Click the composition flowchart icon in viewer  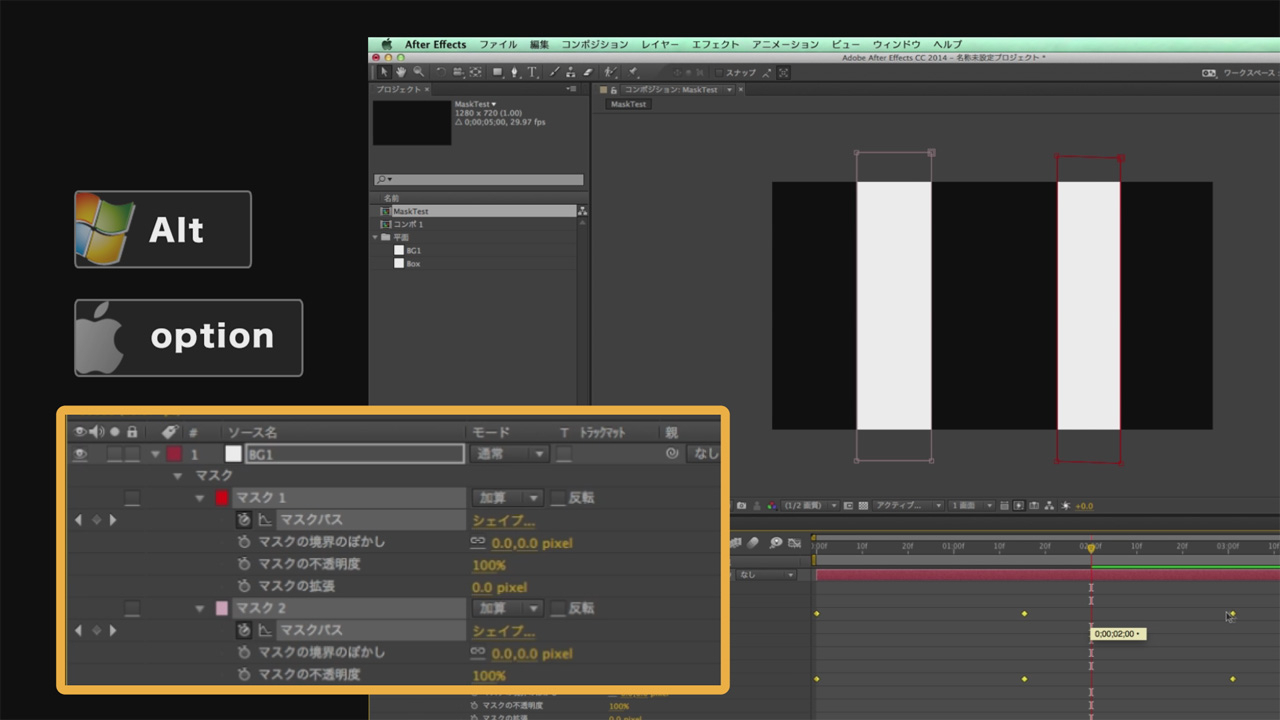click(x=1049, y=506)
